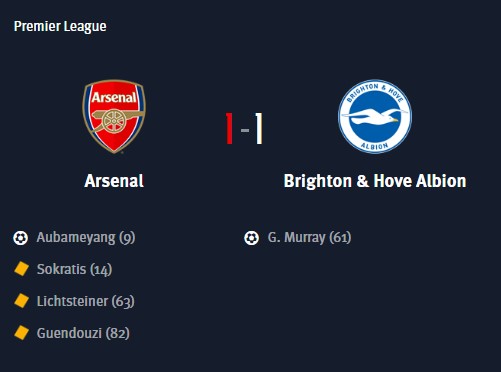Screen dimensions: 501x372
Task: Click the goal ball icon beside G. Murray
Action: coord(251,238)
